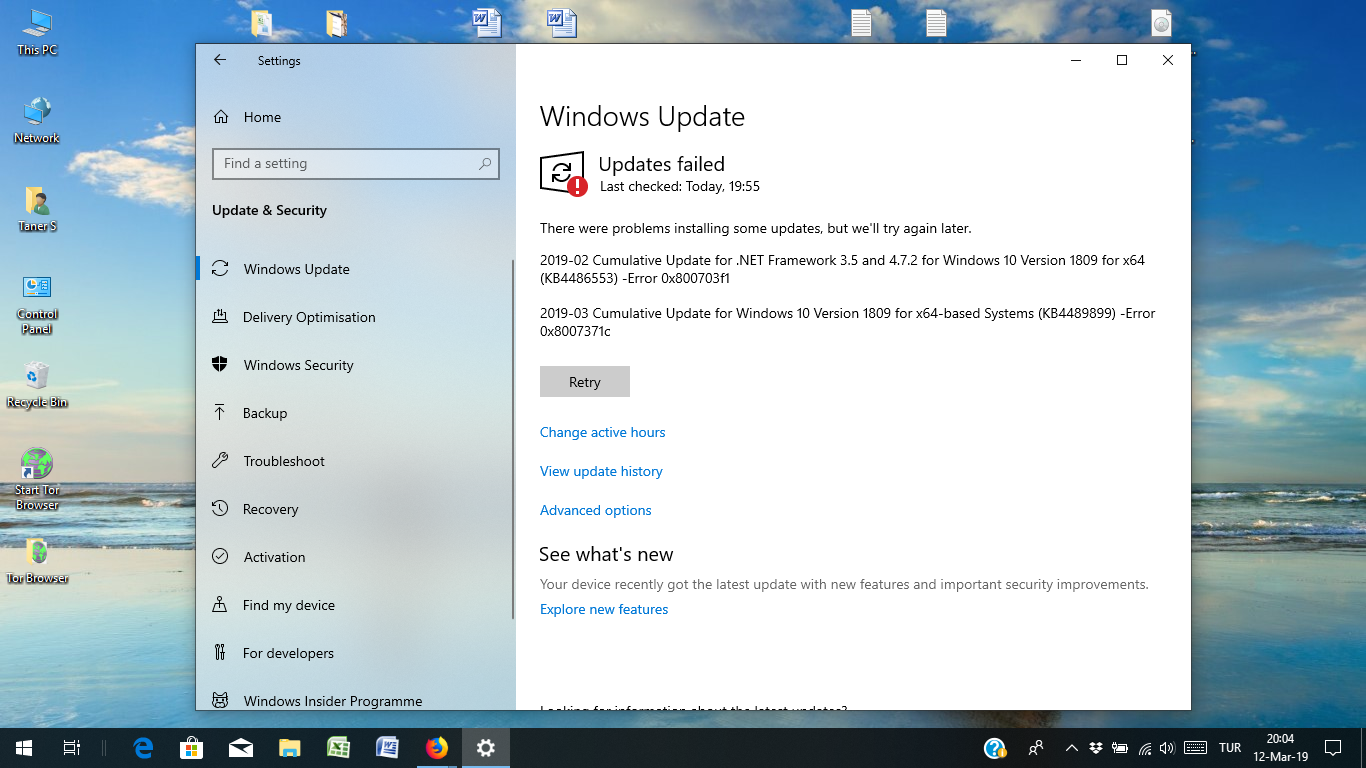
Task: Open Delivery Optimisation settings
Action: click(355, 317)
